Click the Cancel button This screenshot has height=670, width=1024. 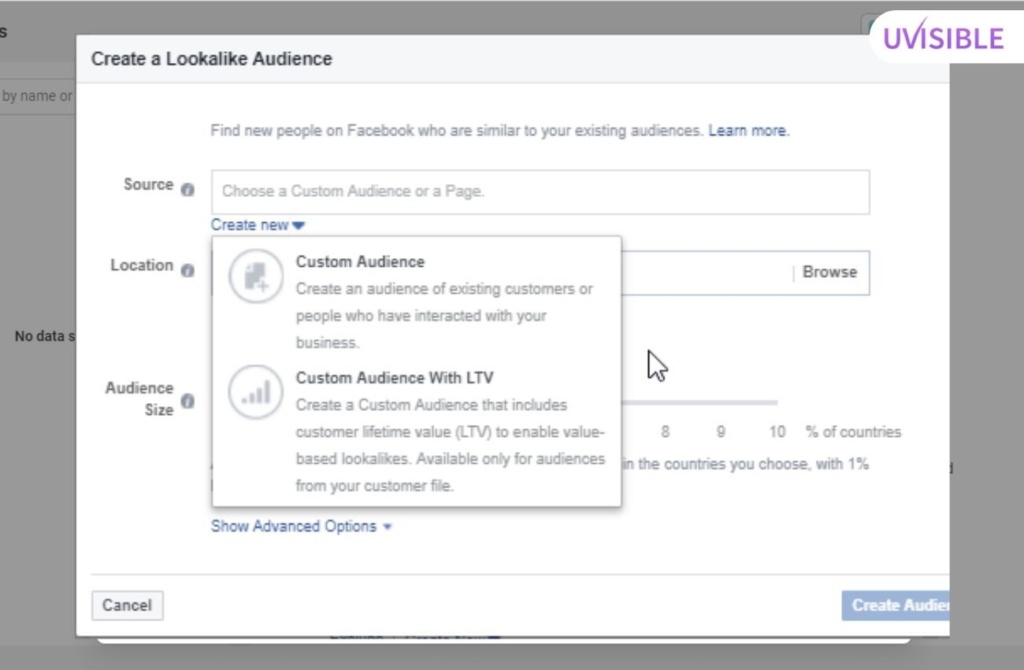127,605
